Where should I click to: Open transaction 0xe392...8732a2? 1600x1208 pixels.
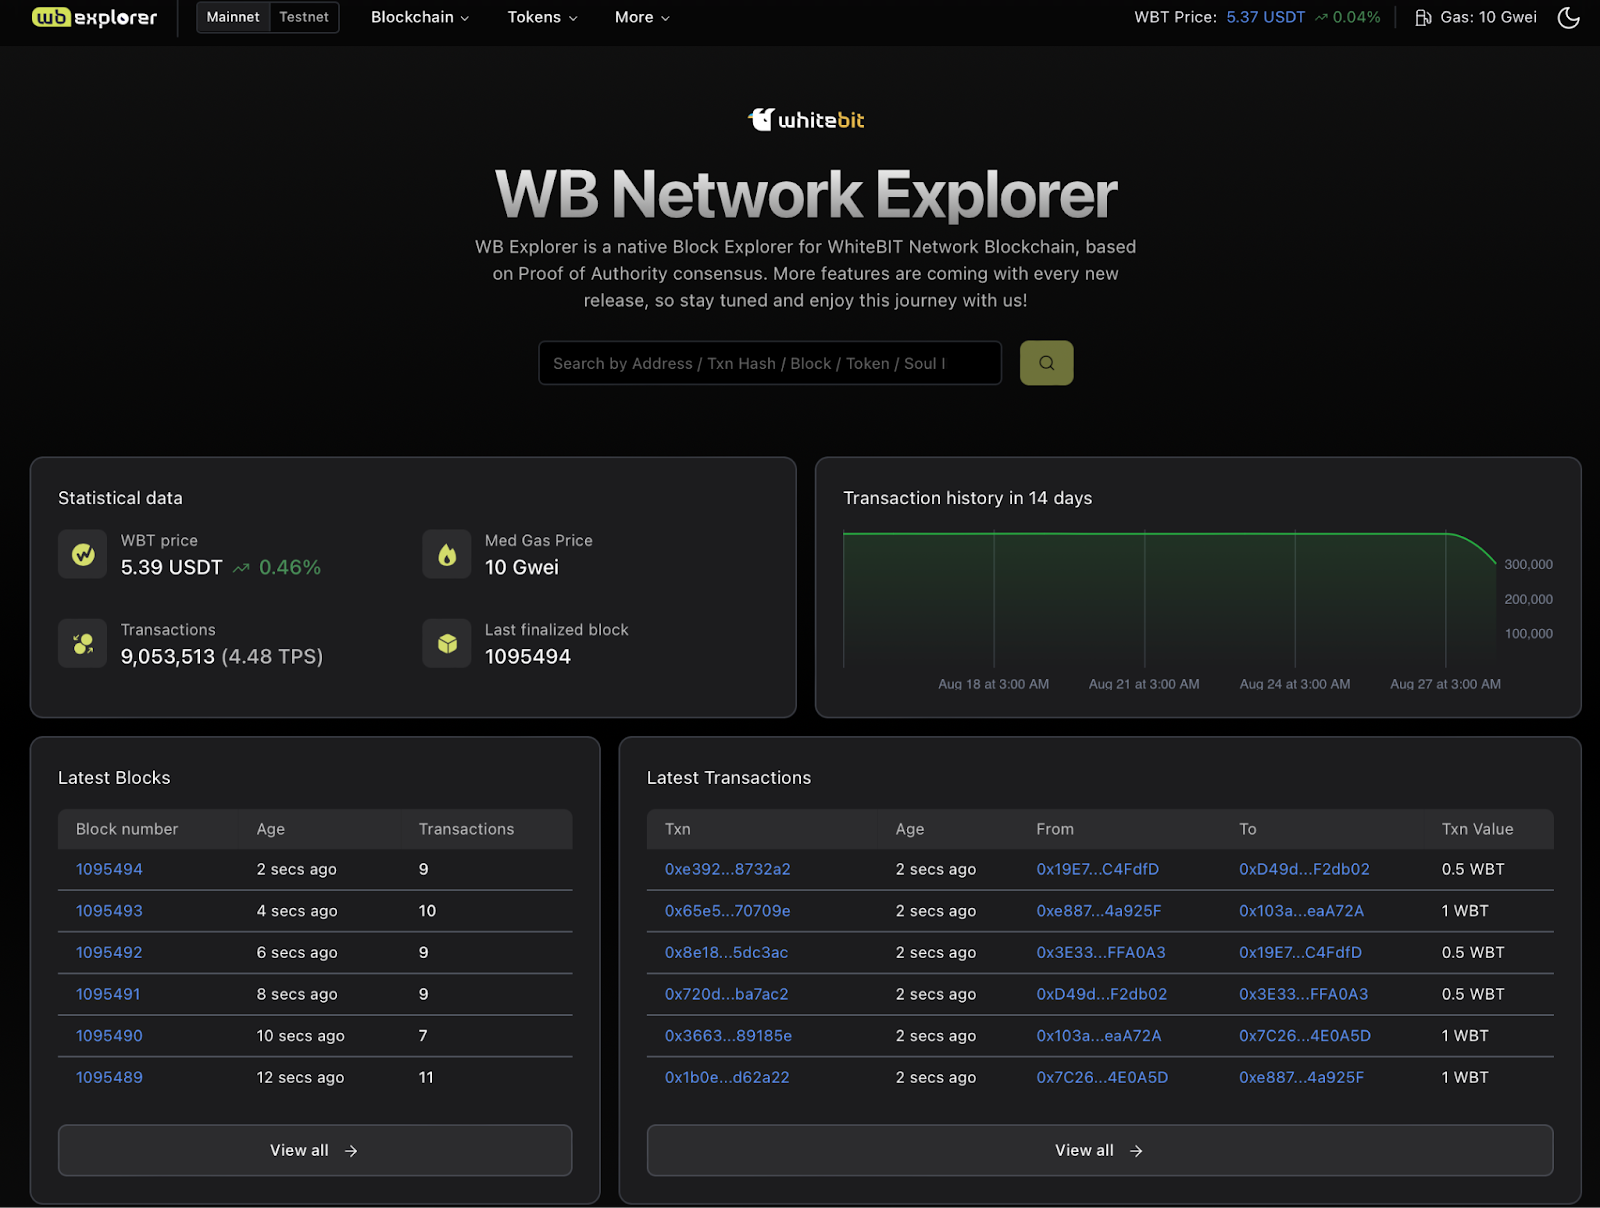(x=728, y=869)
